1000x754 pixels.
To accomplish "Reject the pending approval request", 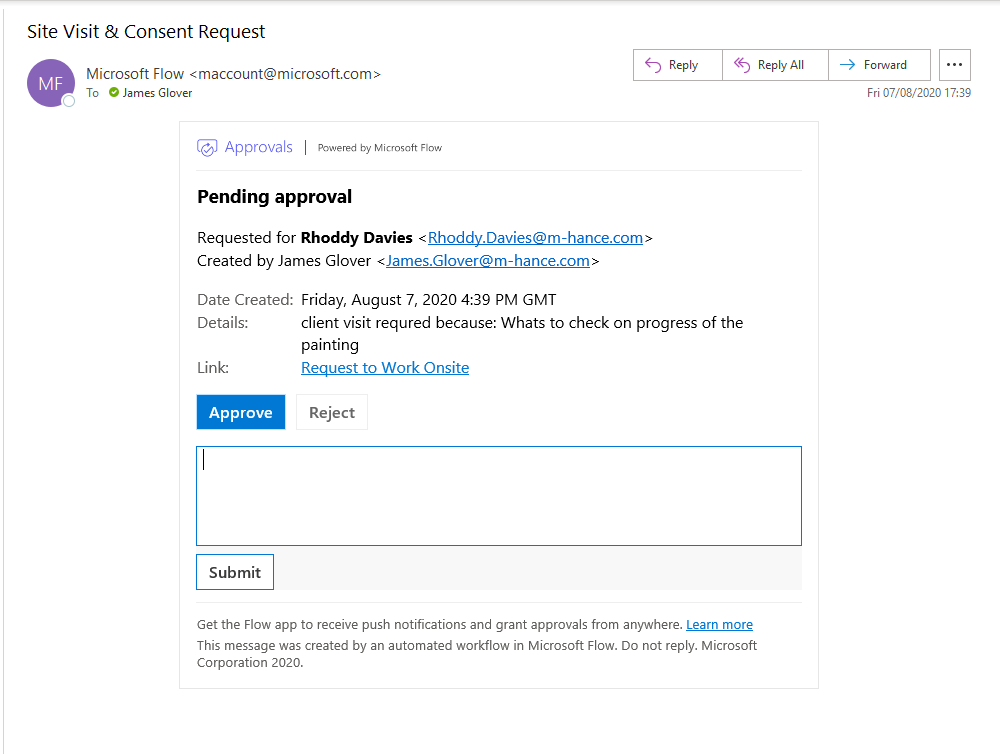I will [332, 412].
